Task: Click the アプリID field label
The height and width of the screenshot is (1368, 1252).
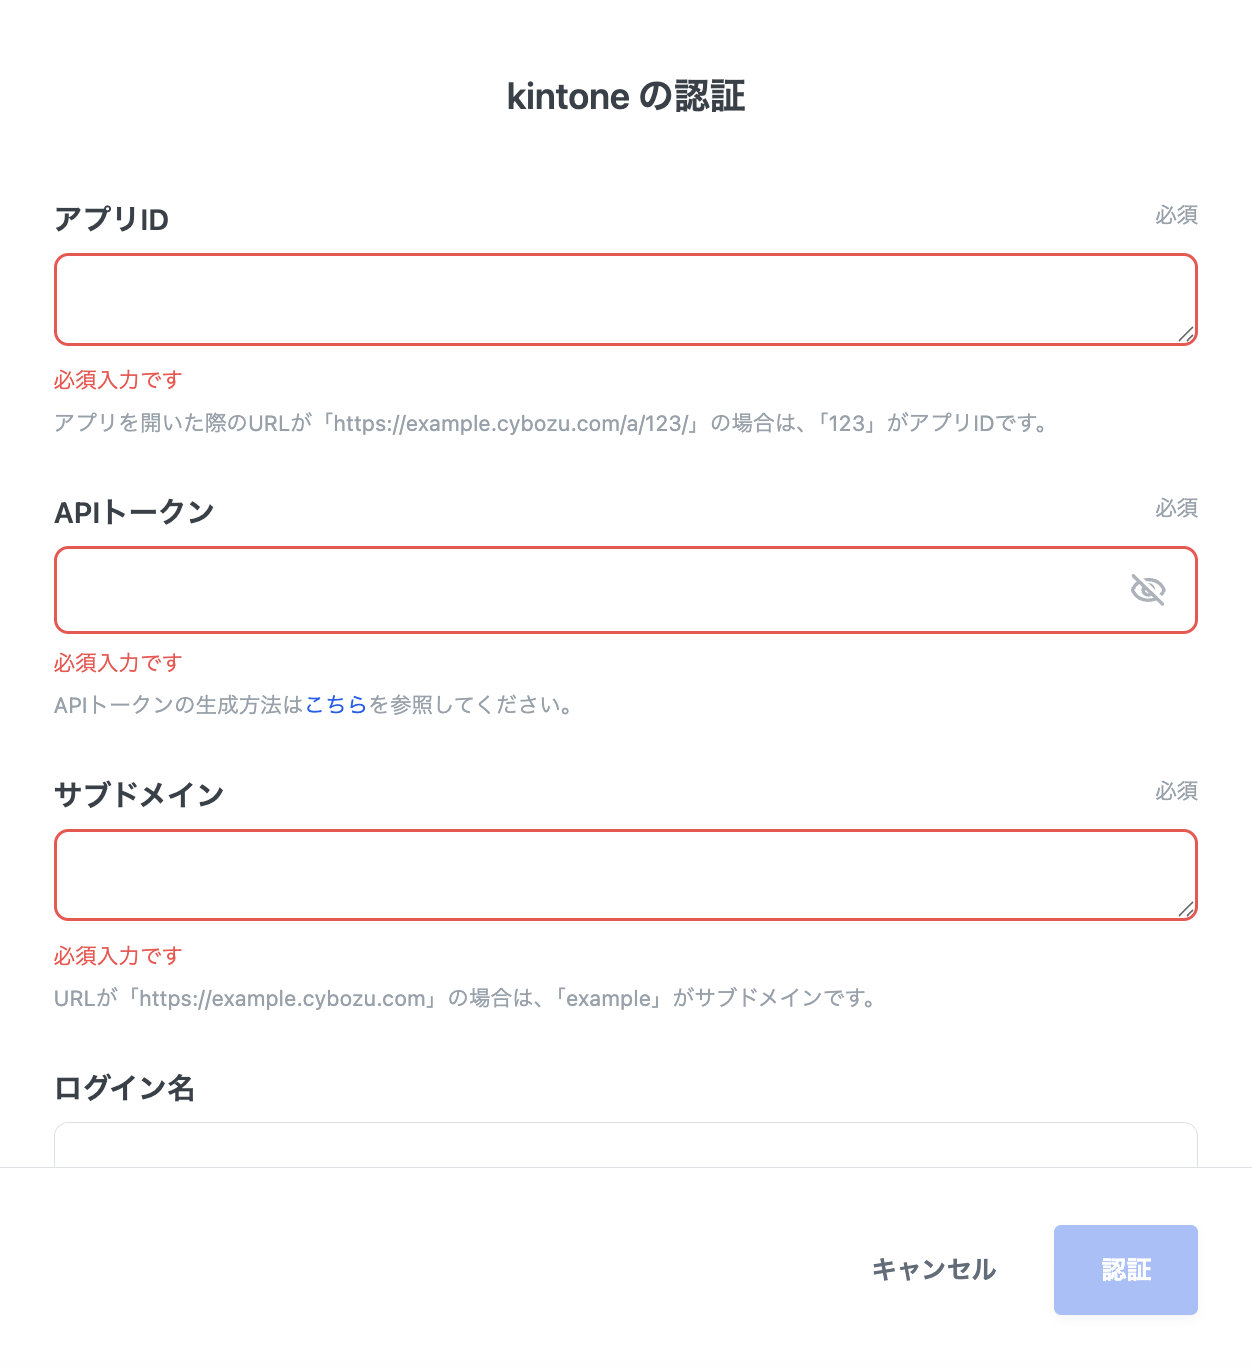Action: pyautogui.click(x=111, y=219)
